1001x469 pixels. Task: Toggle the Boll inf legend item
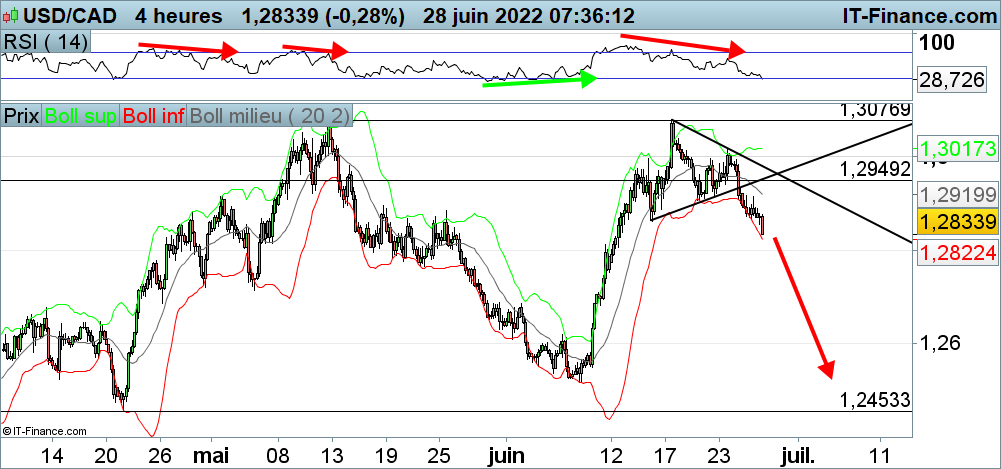tap(153, 115)
